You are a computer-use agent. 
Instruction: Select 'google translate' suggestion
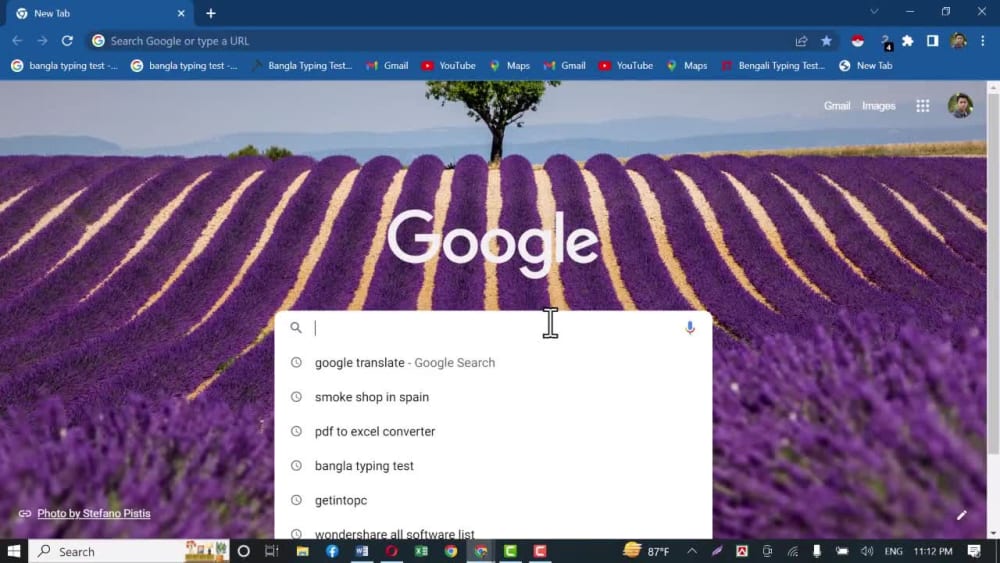click(494, 362)
